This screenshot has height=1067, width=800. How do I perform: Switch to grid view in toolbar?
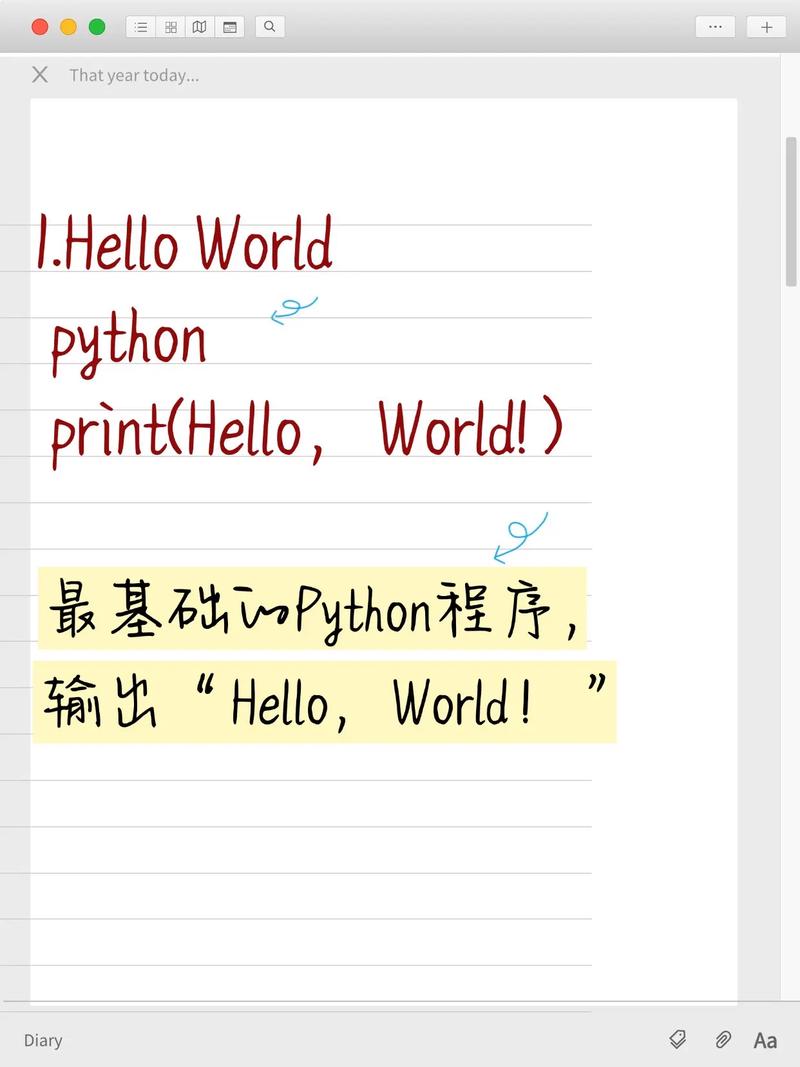click(x=171, y=27)
